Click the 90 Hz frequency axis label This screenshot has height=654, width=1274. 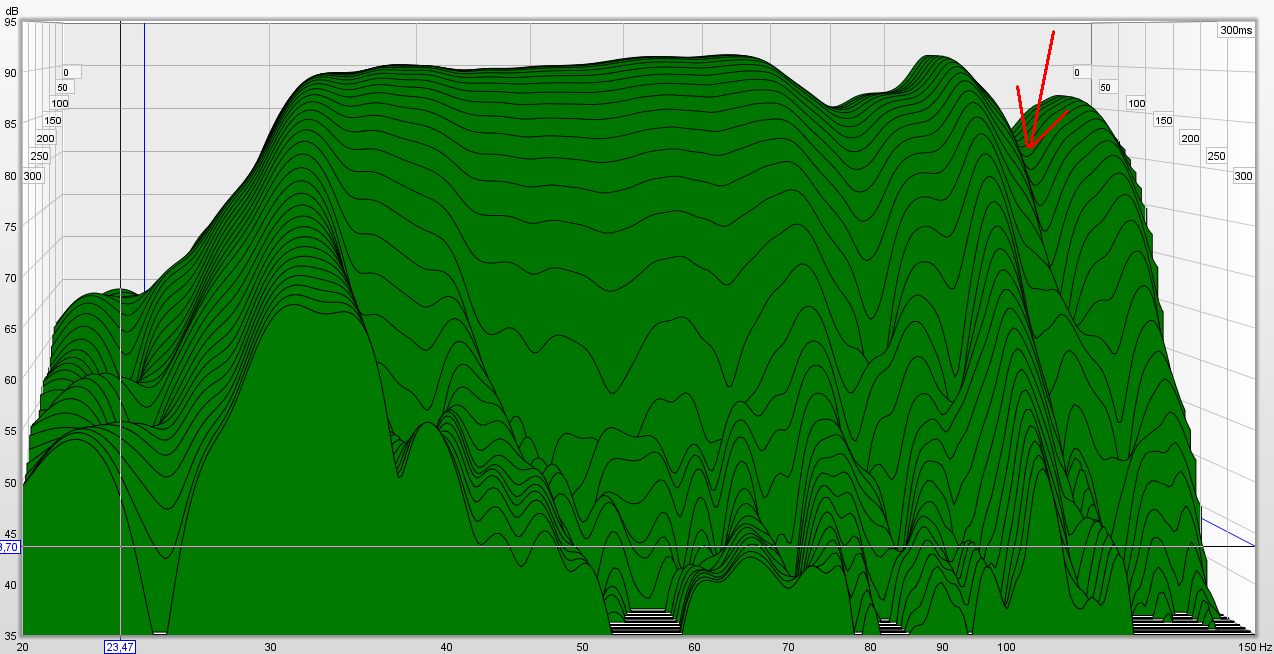[942, 647]
